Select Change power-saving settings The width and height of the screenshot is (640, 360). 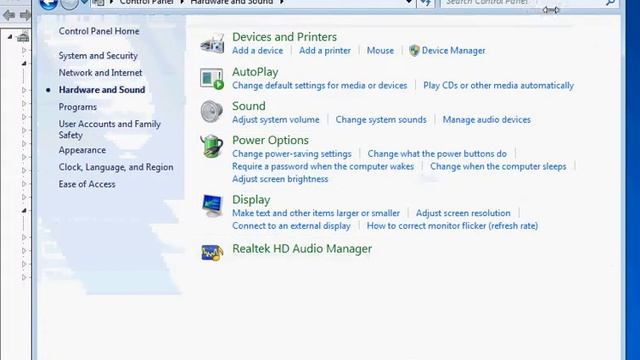(x=292, y=154)
